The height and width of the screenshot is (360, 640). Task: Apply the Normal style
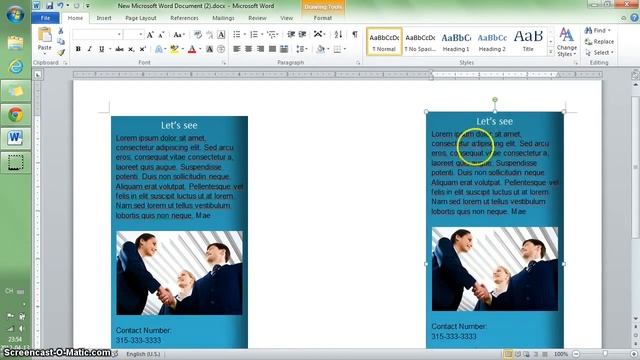(x=384, y=41)
